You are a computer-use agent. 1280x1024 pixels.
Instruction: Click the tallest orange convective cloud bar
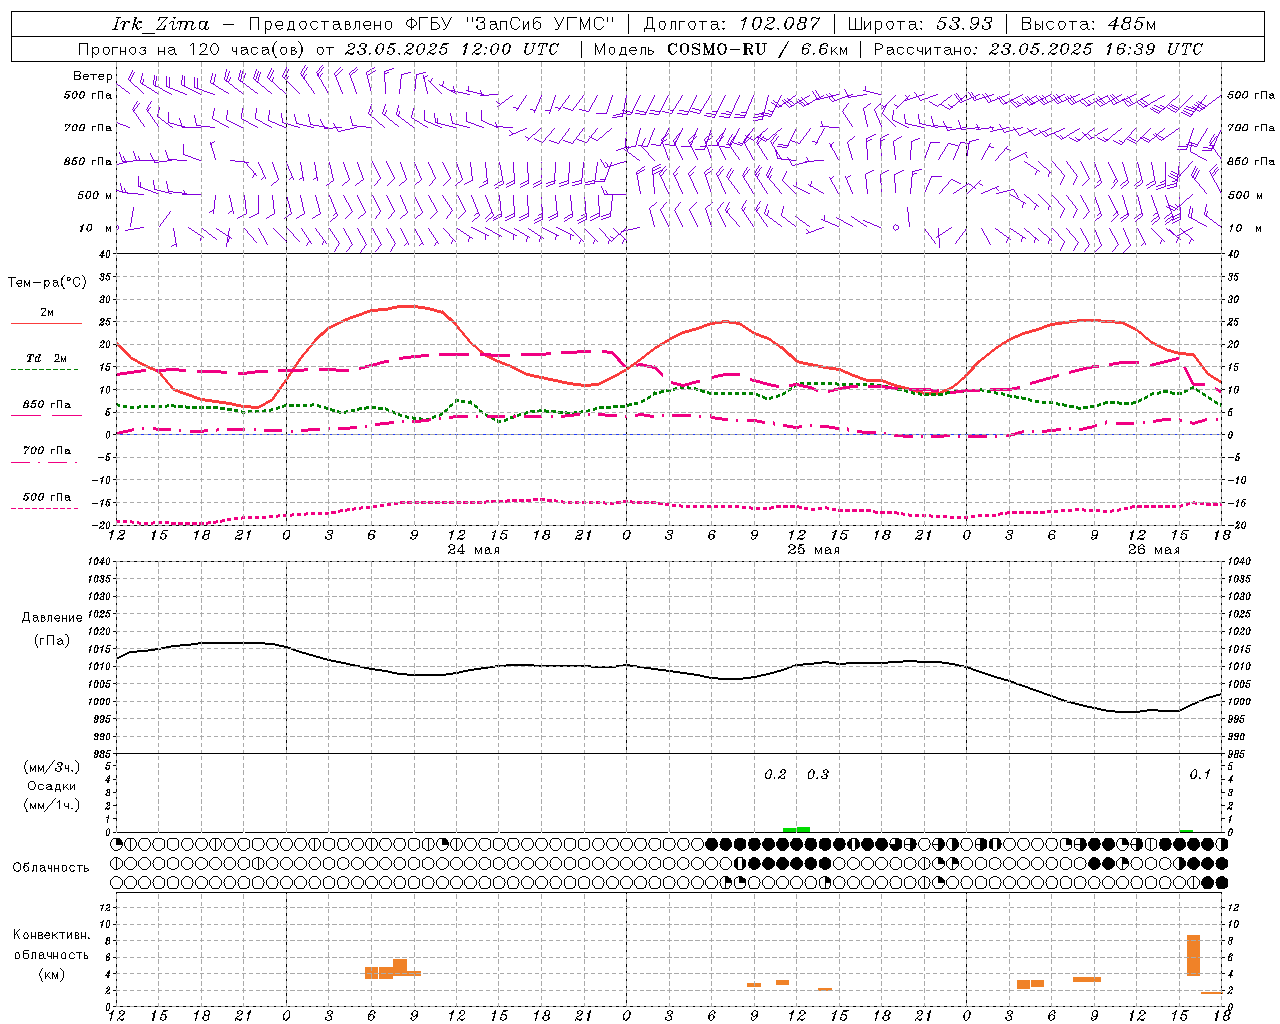1193,955
